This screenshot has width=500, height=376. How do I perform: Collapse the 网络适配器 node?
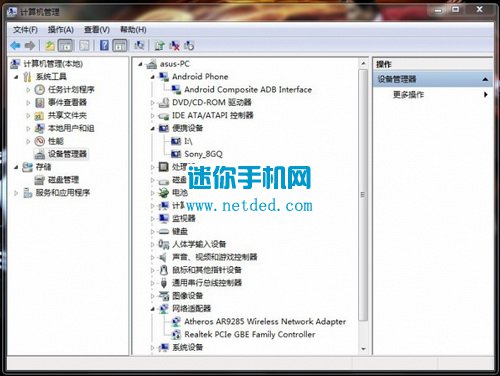tap(153, 309)
